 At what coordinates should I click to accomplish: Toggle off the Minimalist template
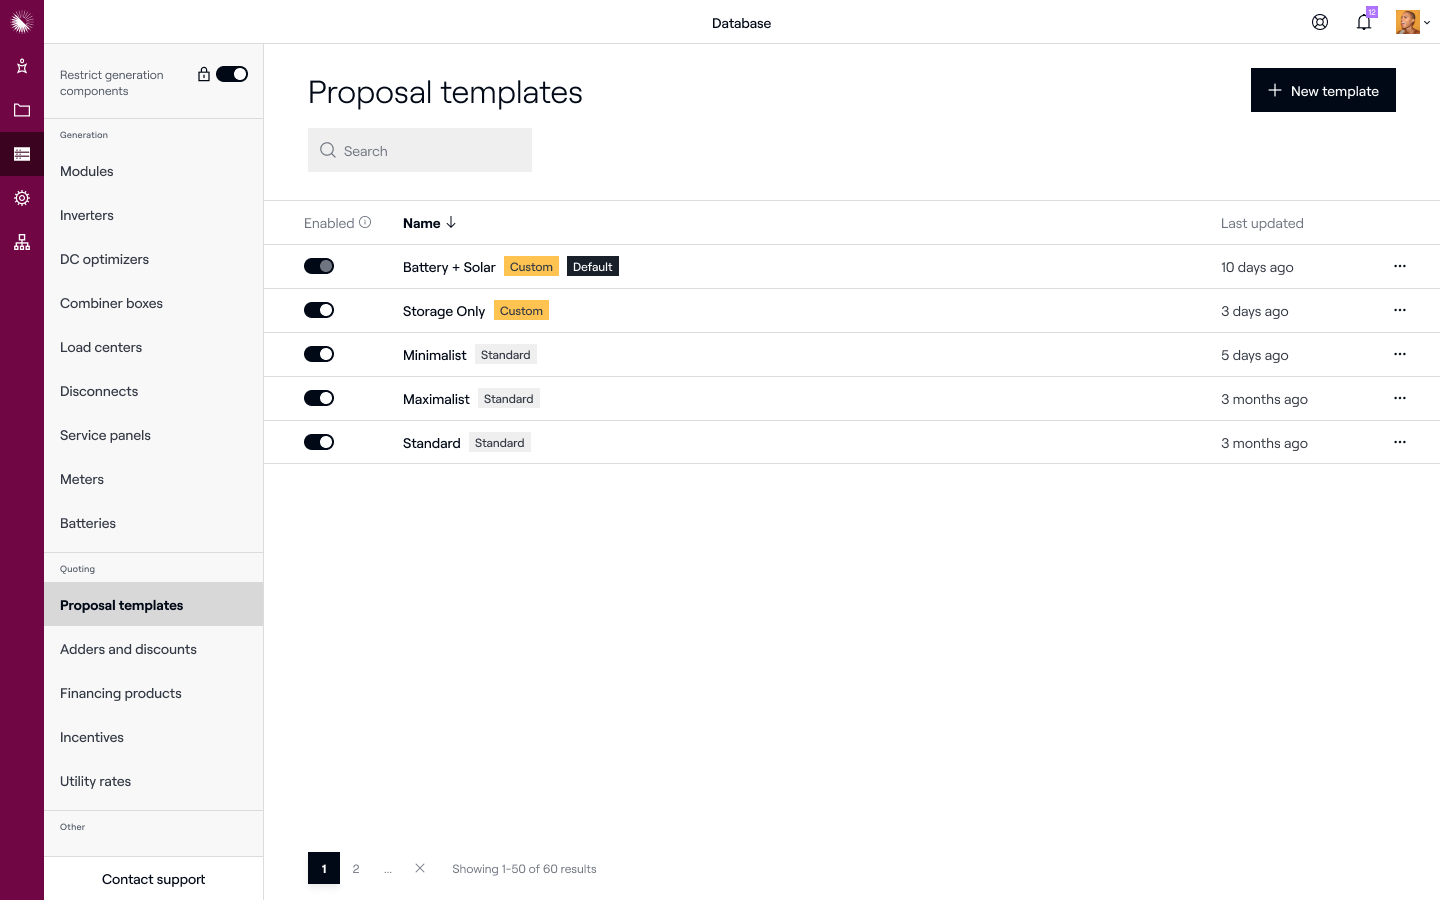(x=319, y=354)
